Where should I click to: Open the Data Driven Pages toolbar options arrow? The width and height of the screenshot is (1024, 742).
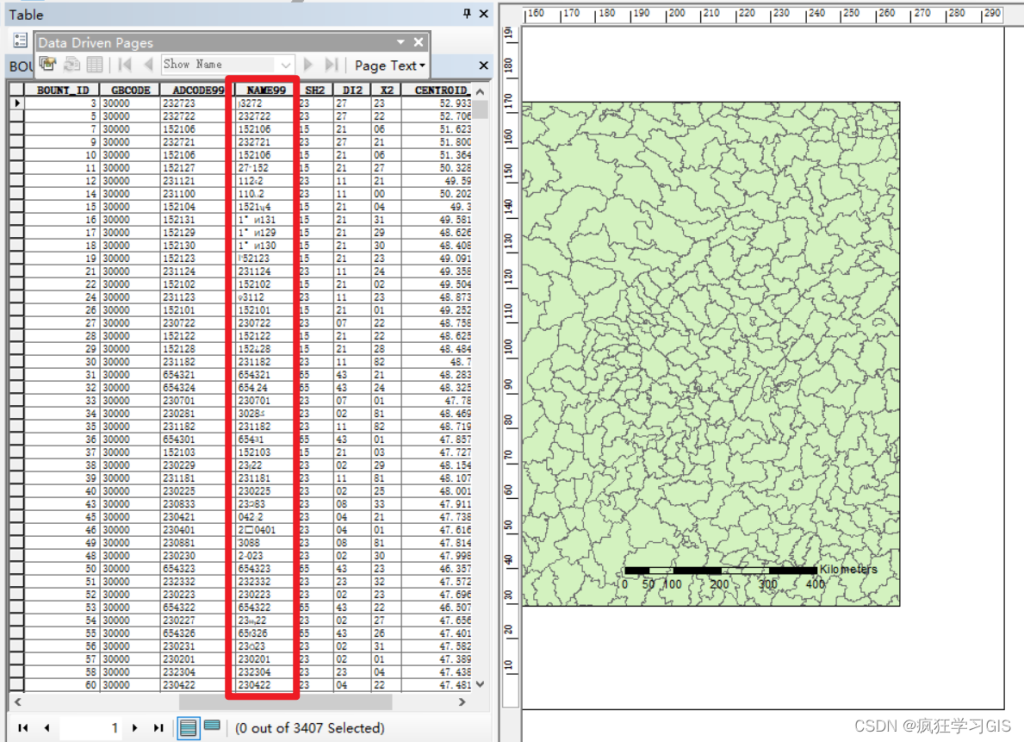coord(402,41)
